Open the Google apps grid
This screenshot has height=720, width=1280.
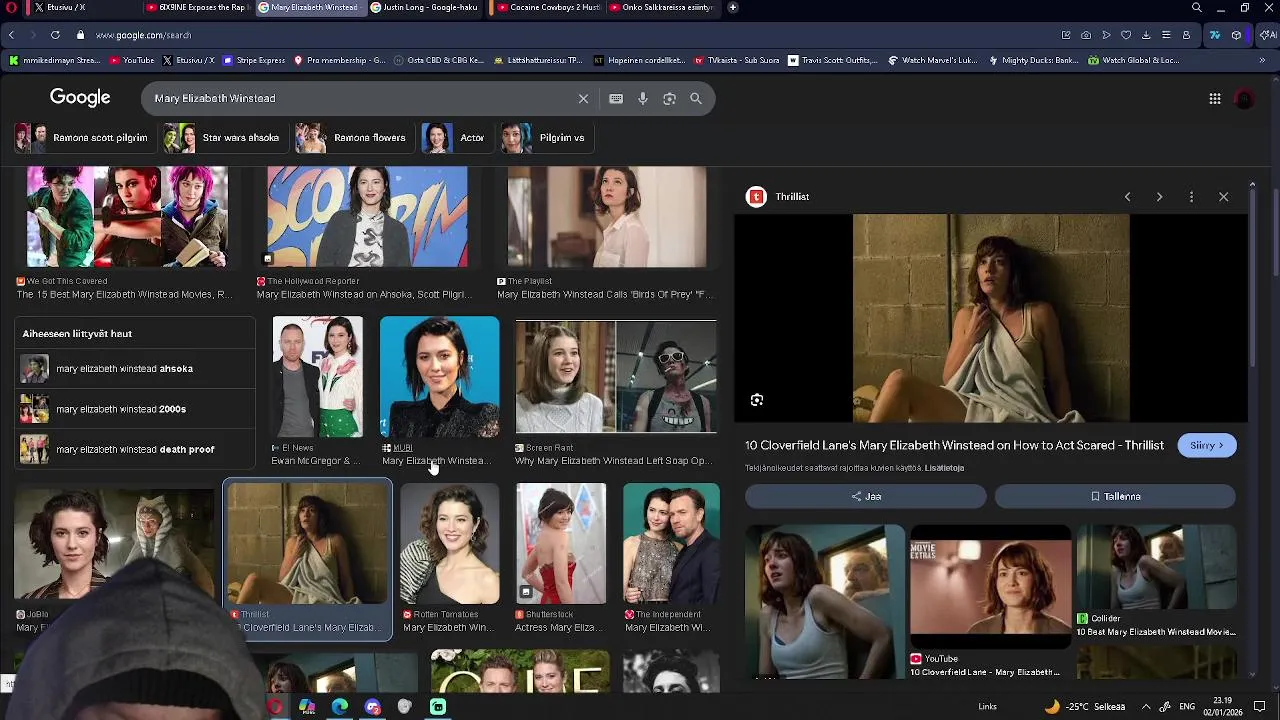pos(1215,98)
